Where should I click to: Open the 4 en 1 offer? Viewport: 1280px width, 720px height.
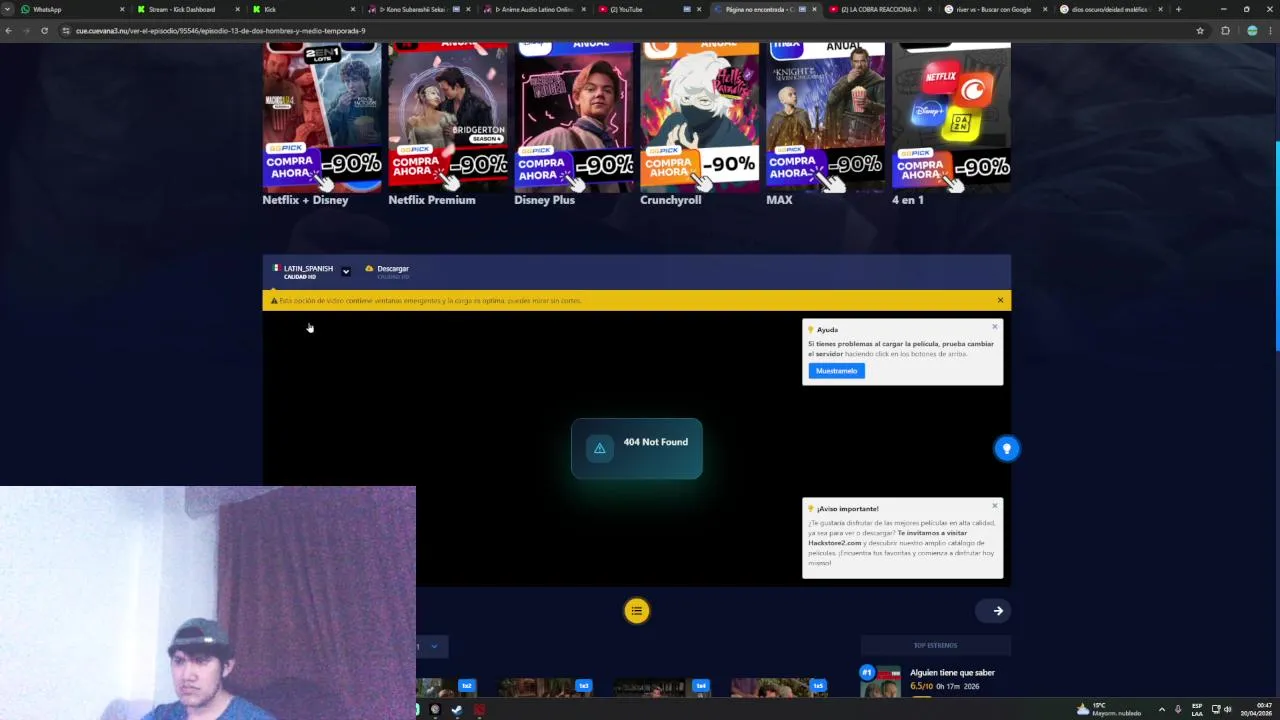click(x=951, y=124)
